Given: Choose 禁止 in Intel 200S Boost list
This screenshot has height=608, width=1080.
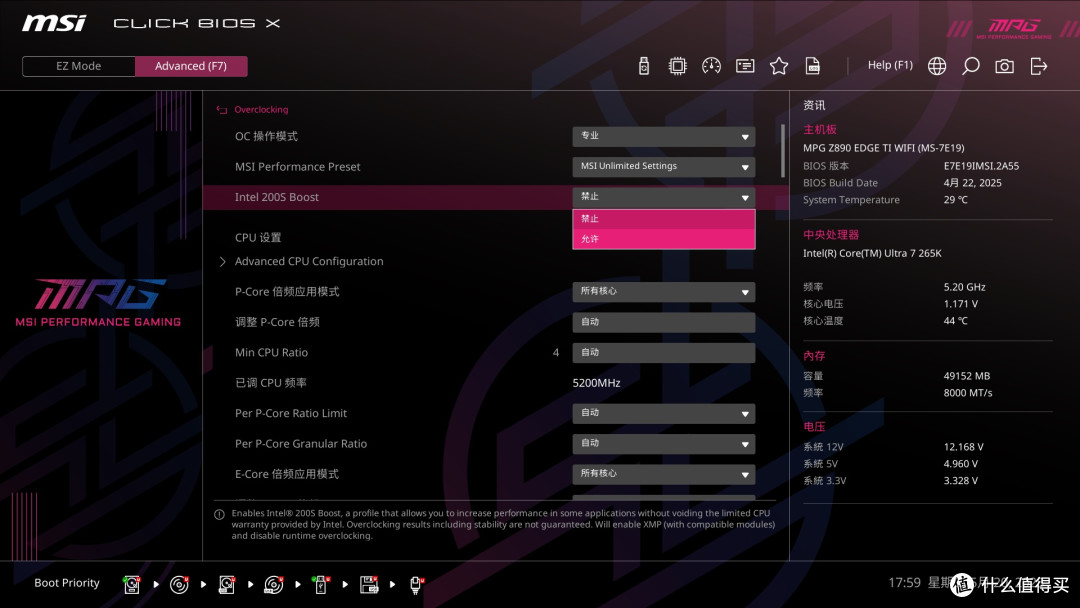Looking at the screenshot, I should point(663,219).
